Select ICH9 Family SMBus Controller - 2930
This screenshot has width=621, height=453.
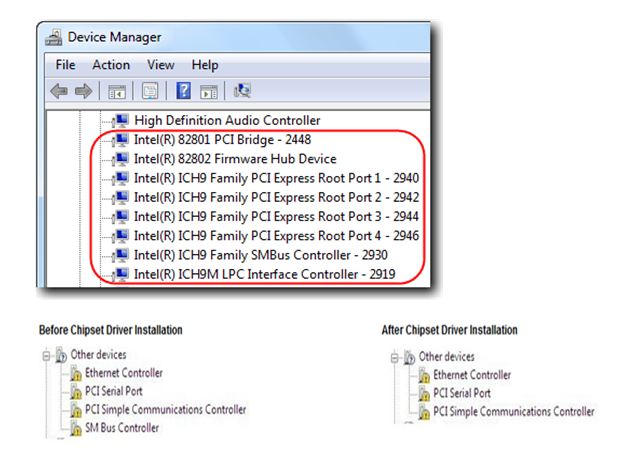pyautogui.click(x=261, y=255)
